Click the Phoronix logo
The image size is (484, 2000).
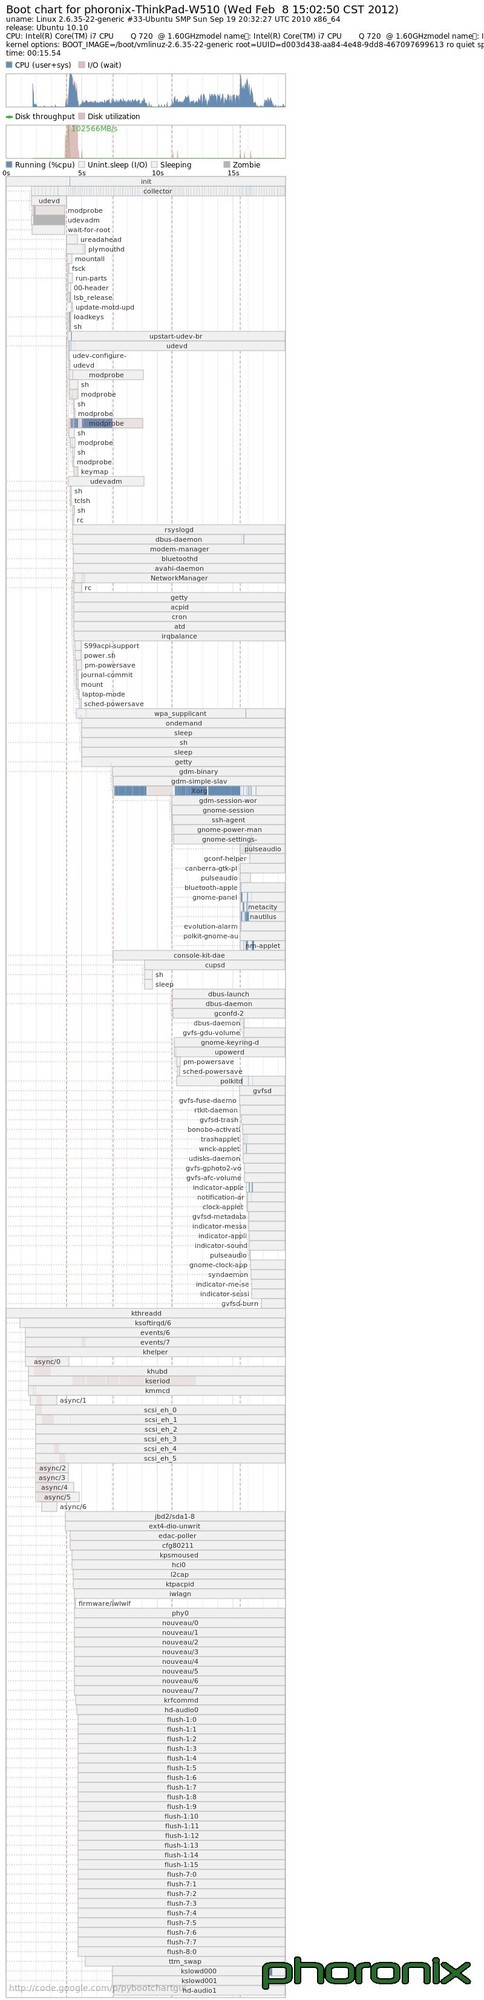tap(366, 1972)
